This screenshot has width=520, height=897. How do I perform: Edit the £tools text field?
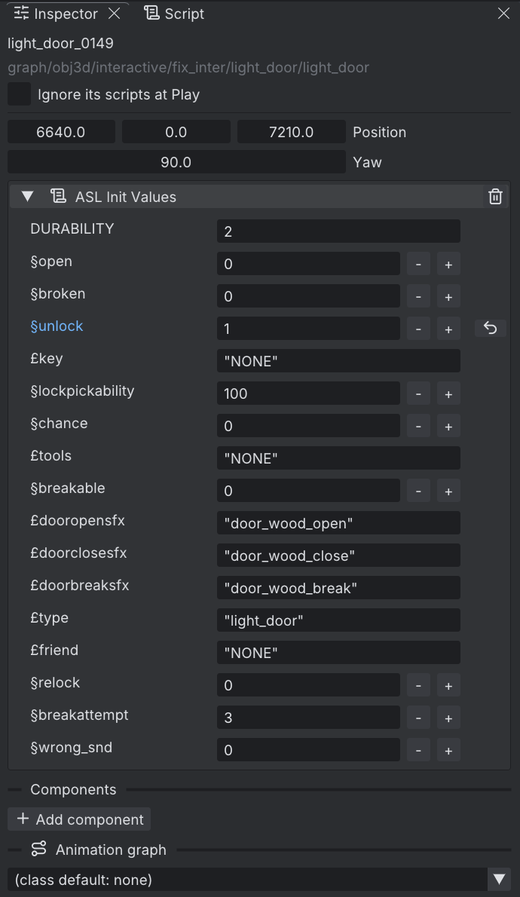339,458
